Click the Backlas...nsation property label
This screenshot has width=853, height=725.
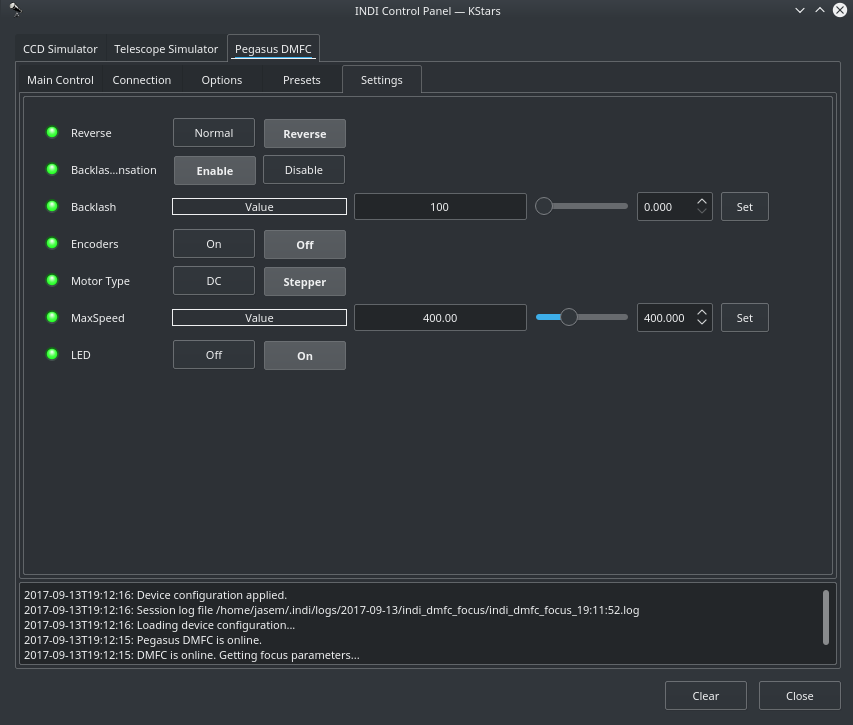click(114, 170)
